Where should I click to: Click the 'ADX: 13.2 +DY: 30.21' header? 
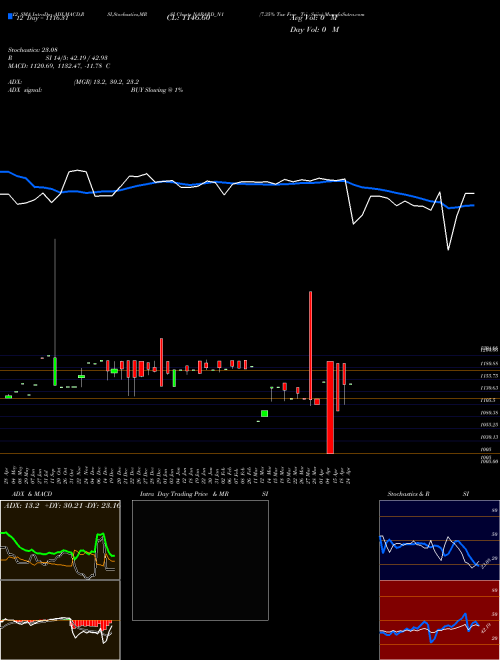(x=60, y=505)
